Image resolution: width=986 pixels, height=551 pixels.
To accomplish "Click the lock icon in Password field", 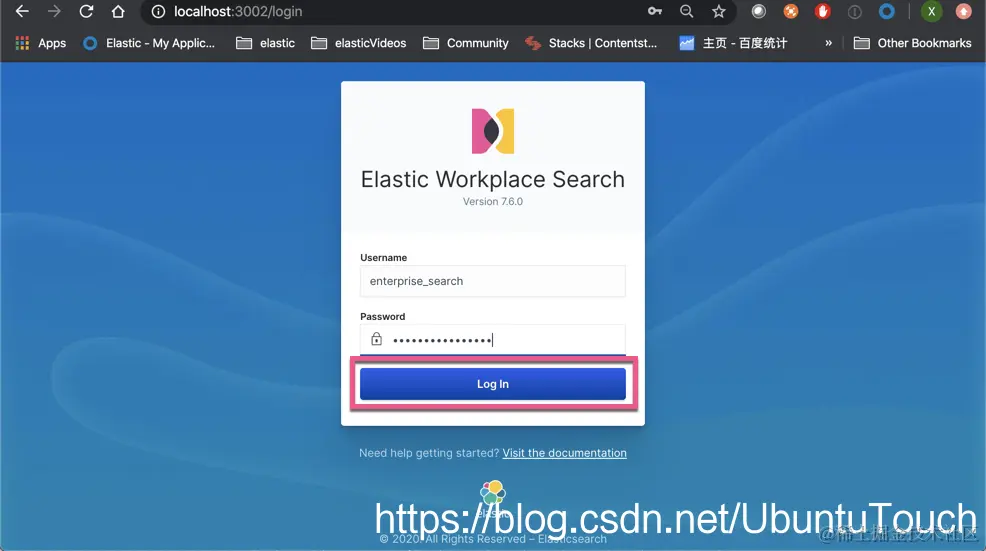I will click(x=377, y=339).
